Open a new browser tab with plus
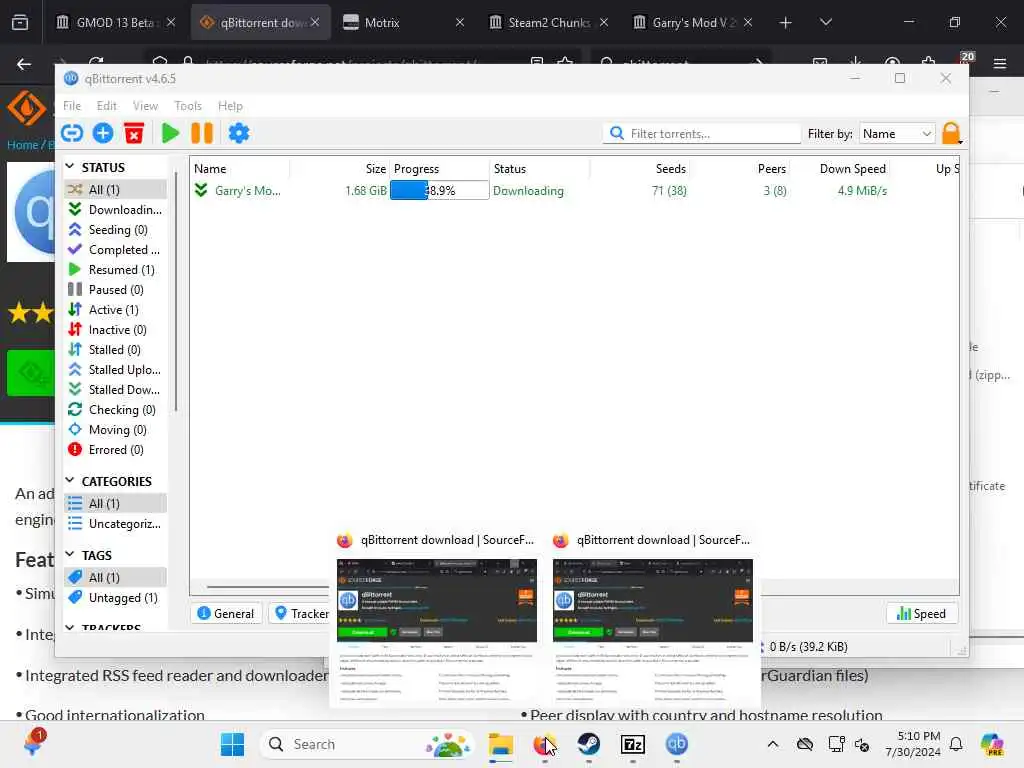Viewport: 1024px width, 768px height. [x=785, y=23]
